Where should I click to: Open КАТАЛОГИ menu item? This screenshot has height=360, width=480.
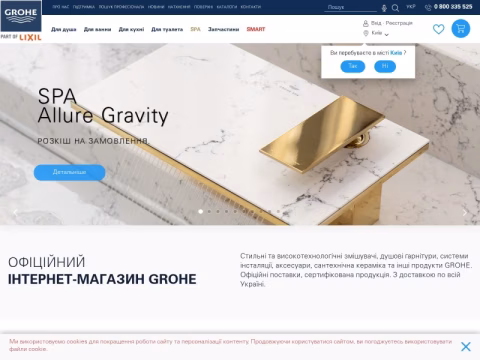pyautogui.click(x=227, y=7)
